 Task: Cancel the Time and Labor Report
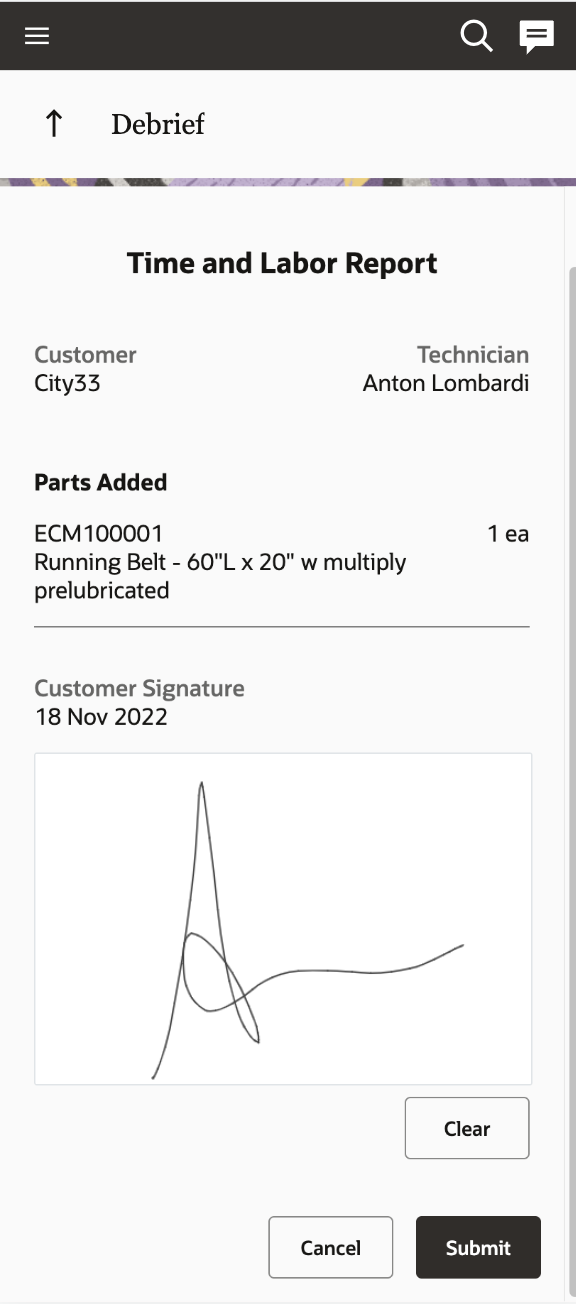pos(331,1247)
